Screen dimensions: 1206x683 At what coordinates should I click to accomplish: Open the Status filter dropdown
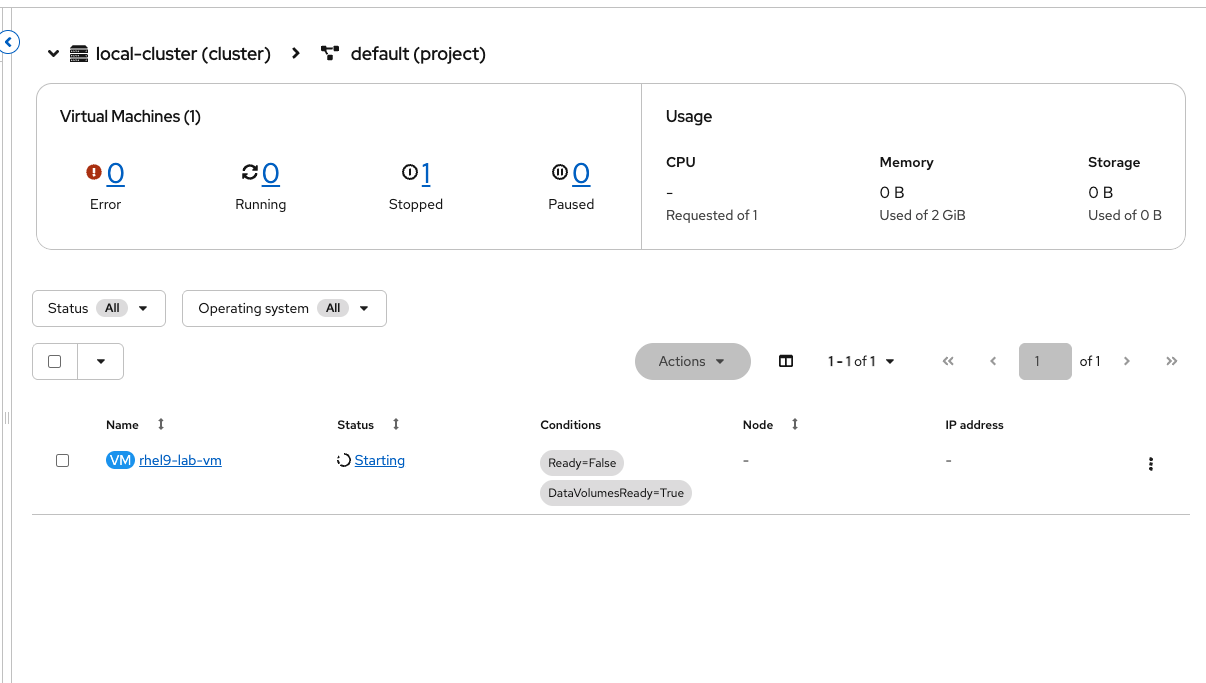(99, 308)
